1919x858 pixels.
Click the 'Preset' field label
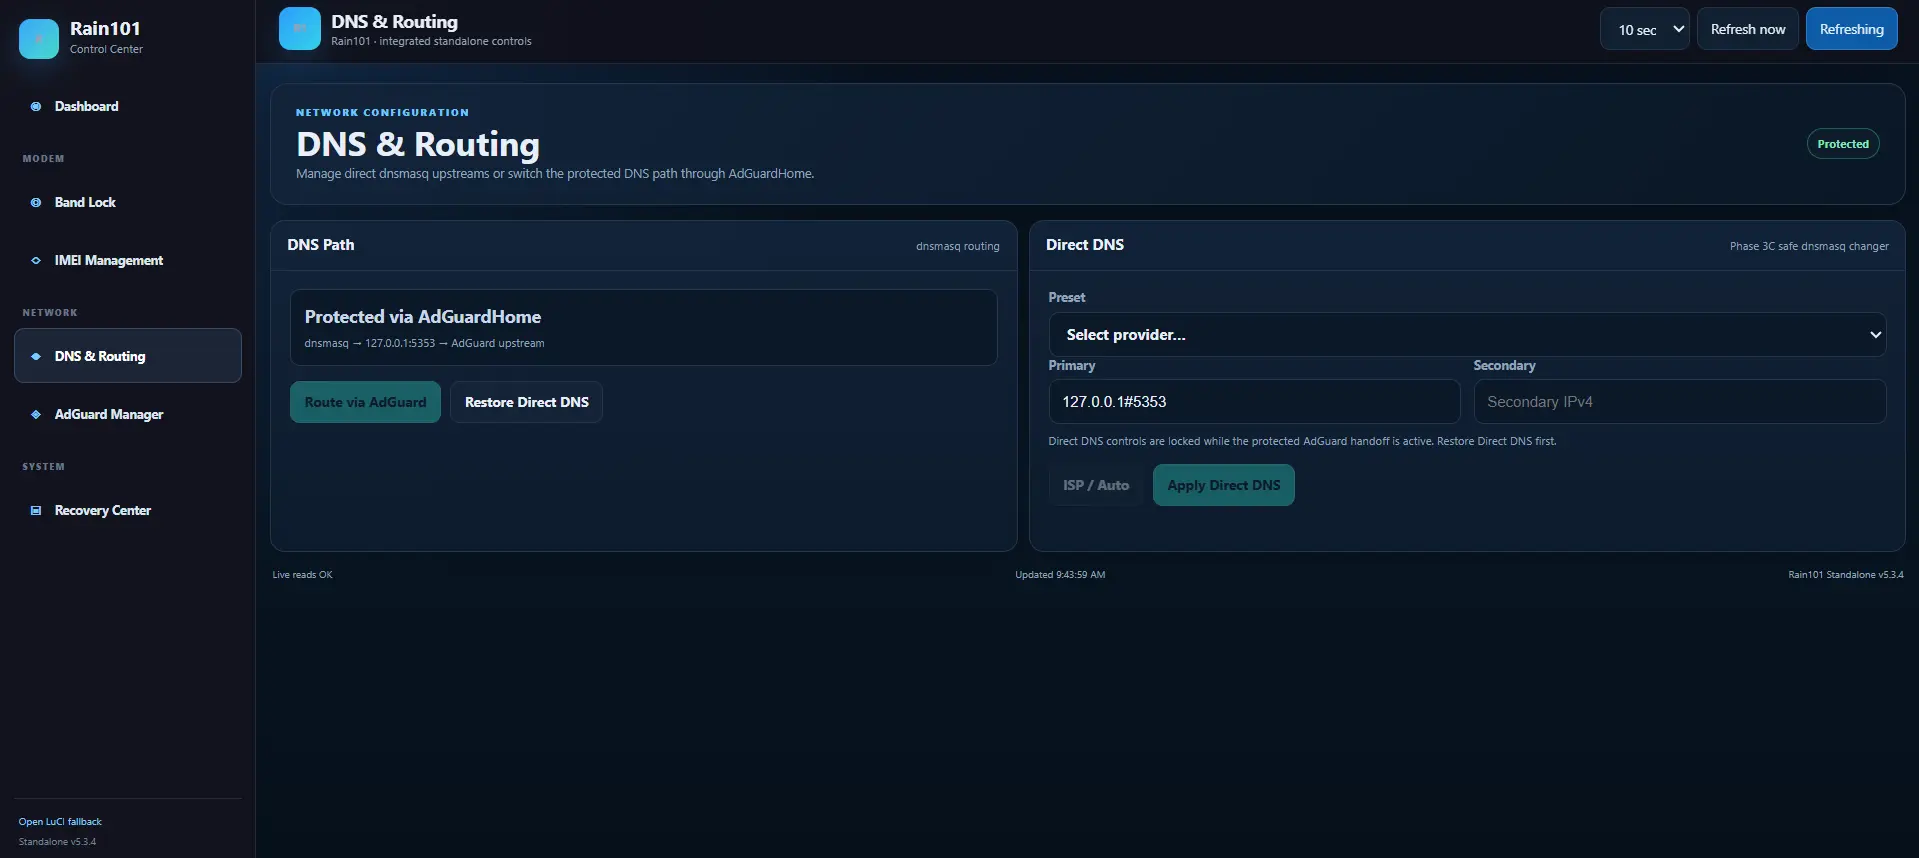(1067, 298)
